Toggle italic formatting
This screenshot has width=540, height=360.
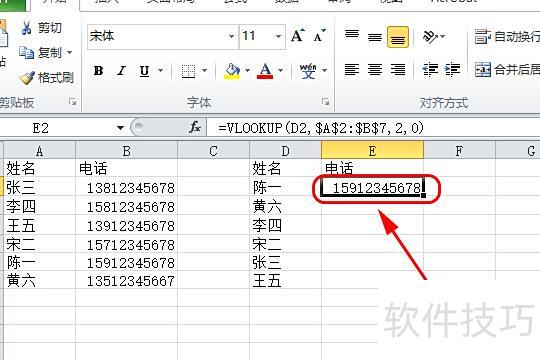(x=121, y=71)
